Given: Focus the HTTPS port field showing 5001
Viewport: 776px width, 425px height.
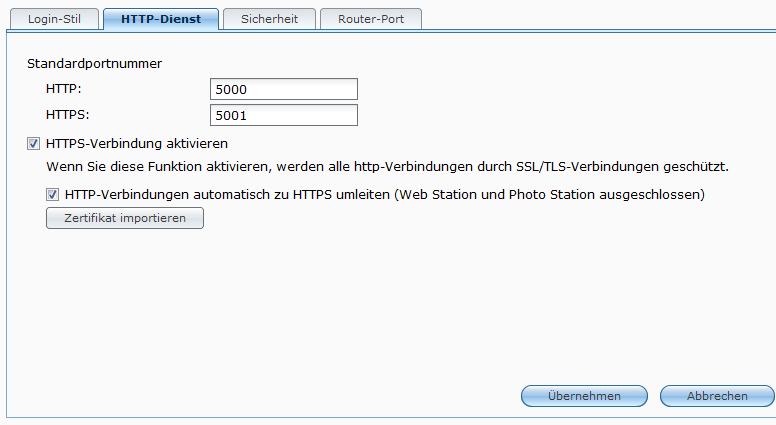Looking at the screenshot, I should (284, 116).
